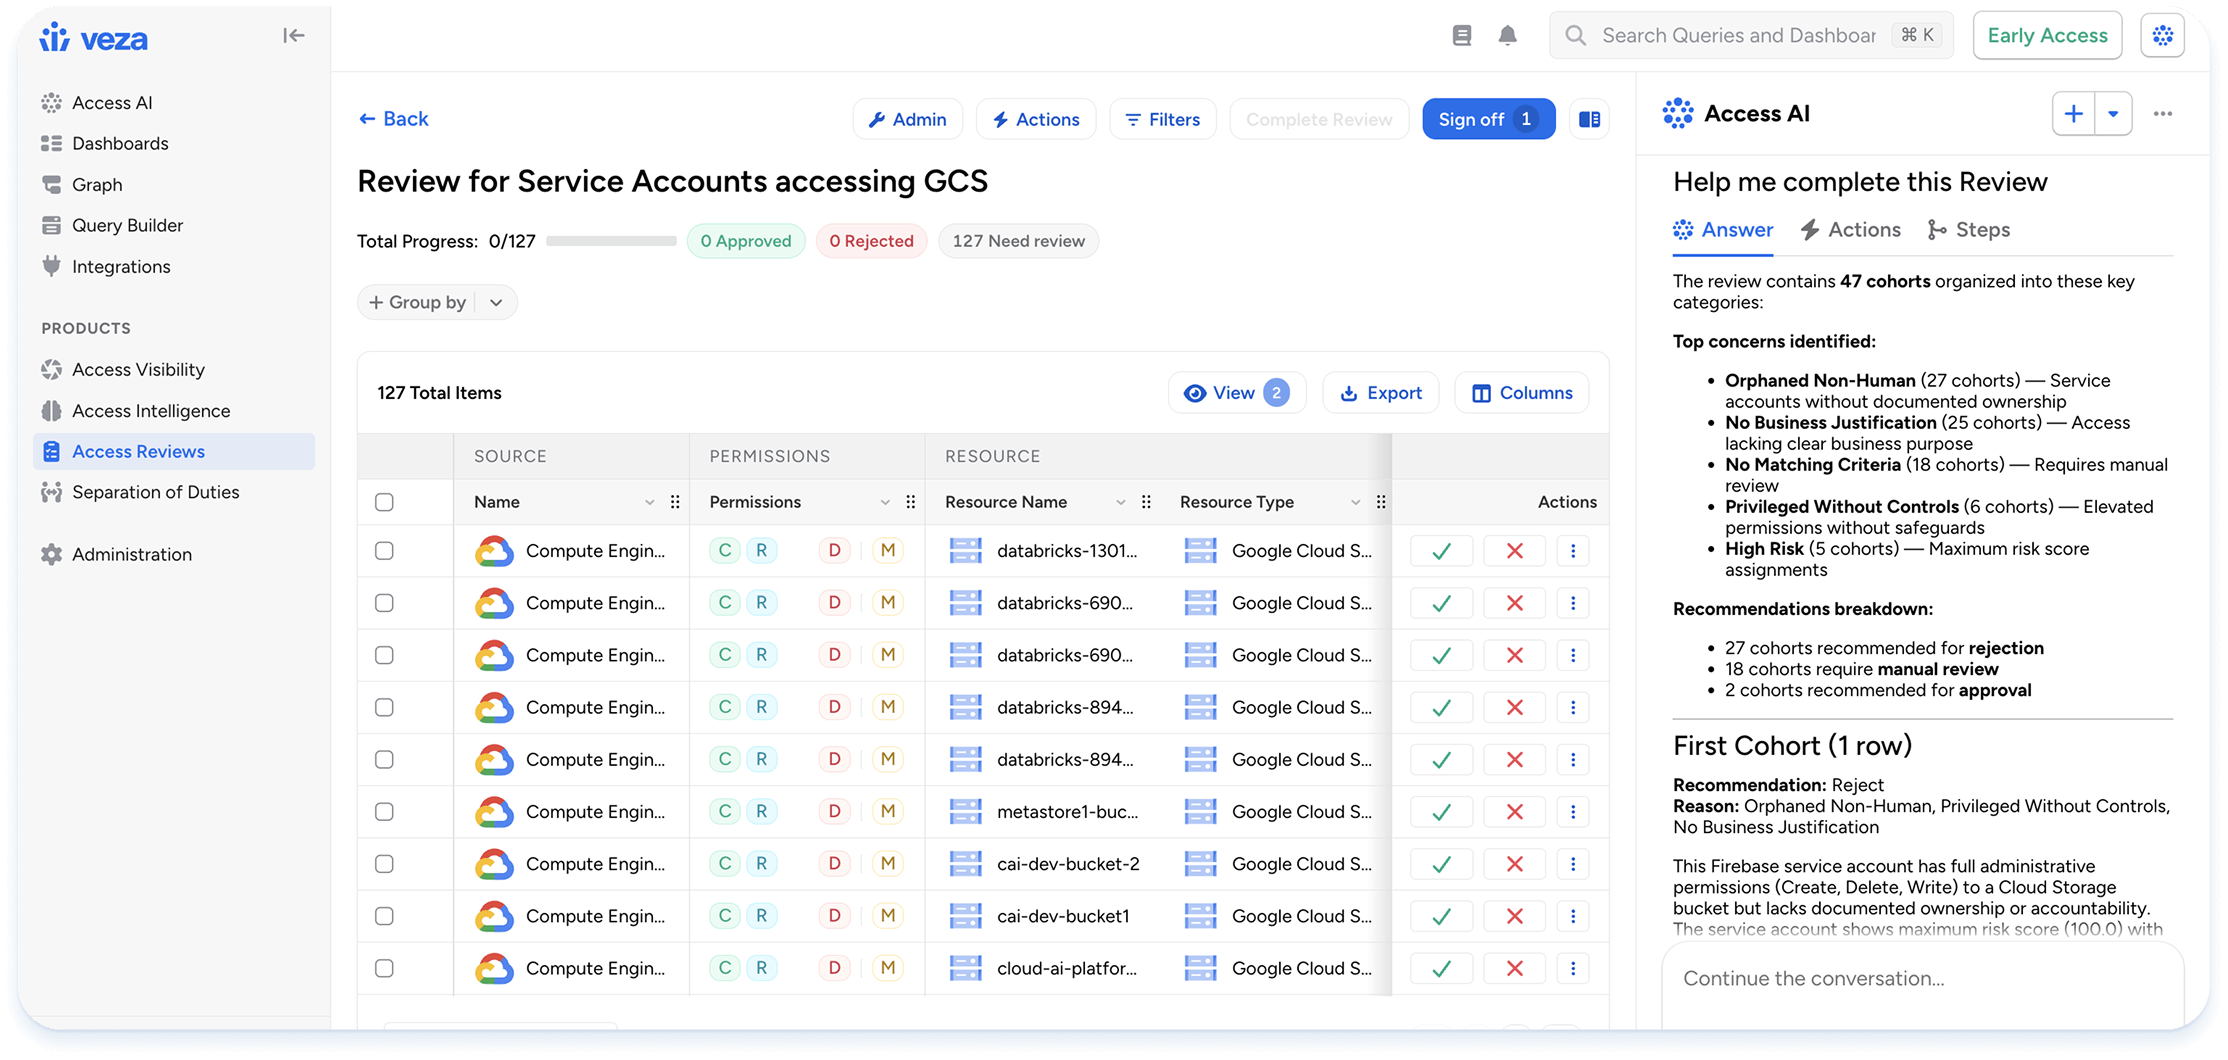
Task: Open the notifications bell
Action: click(1507, 36)
